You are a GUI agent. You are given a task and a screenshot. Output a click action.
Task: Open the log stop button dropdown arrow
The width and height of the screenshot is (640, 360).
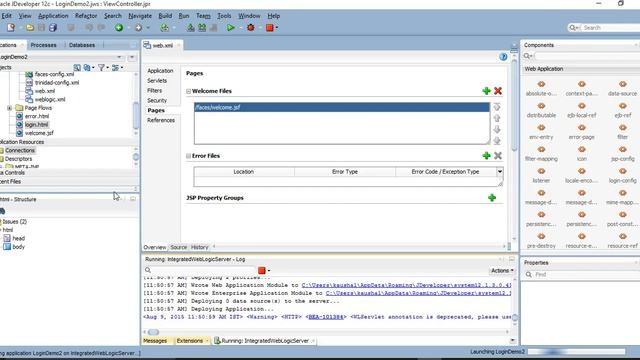(269, 271)
